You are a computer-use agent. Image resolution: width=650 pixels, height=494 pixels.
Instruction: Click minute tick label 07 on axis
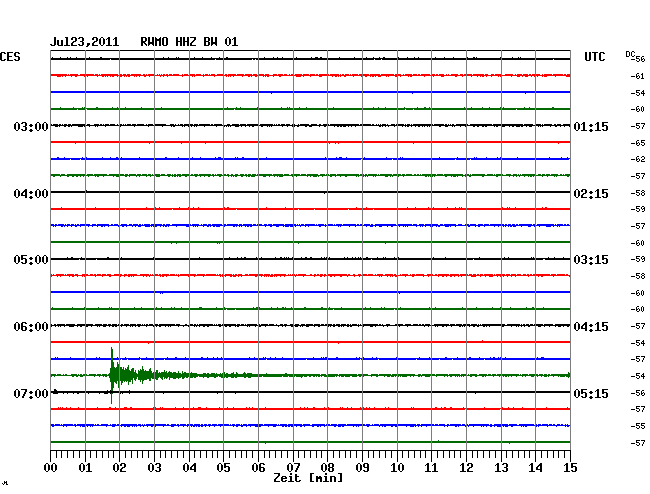click(293, 468)
